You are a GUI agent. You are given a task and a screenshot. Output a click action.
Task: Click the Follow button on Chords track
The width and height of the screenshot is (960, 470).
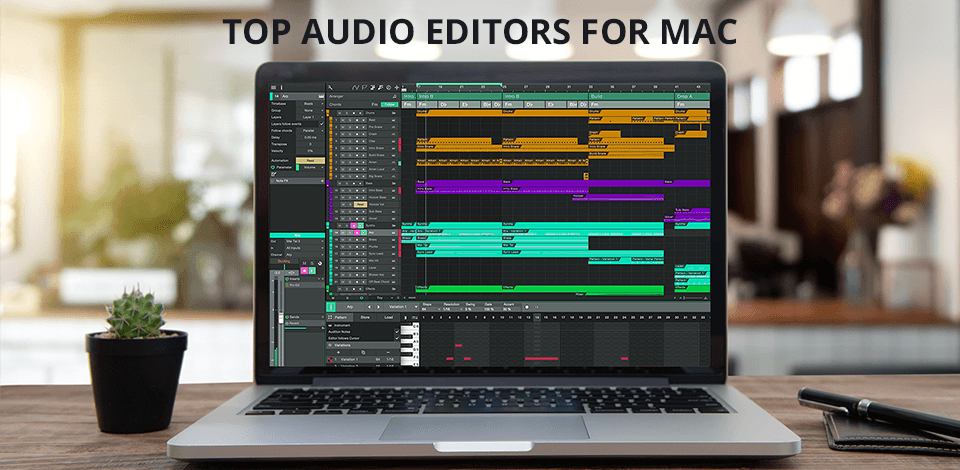pyautogui.click(x=389, y=105)
